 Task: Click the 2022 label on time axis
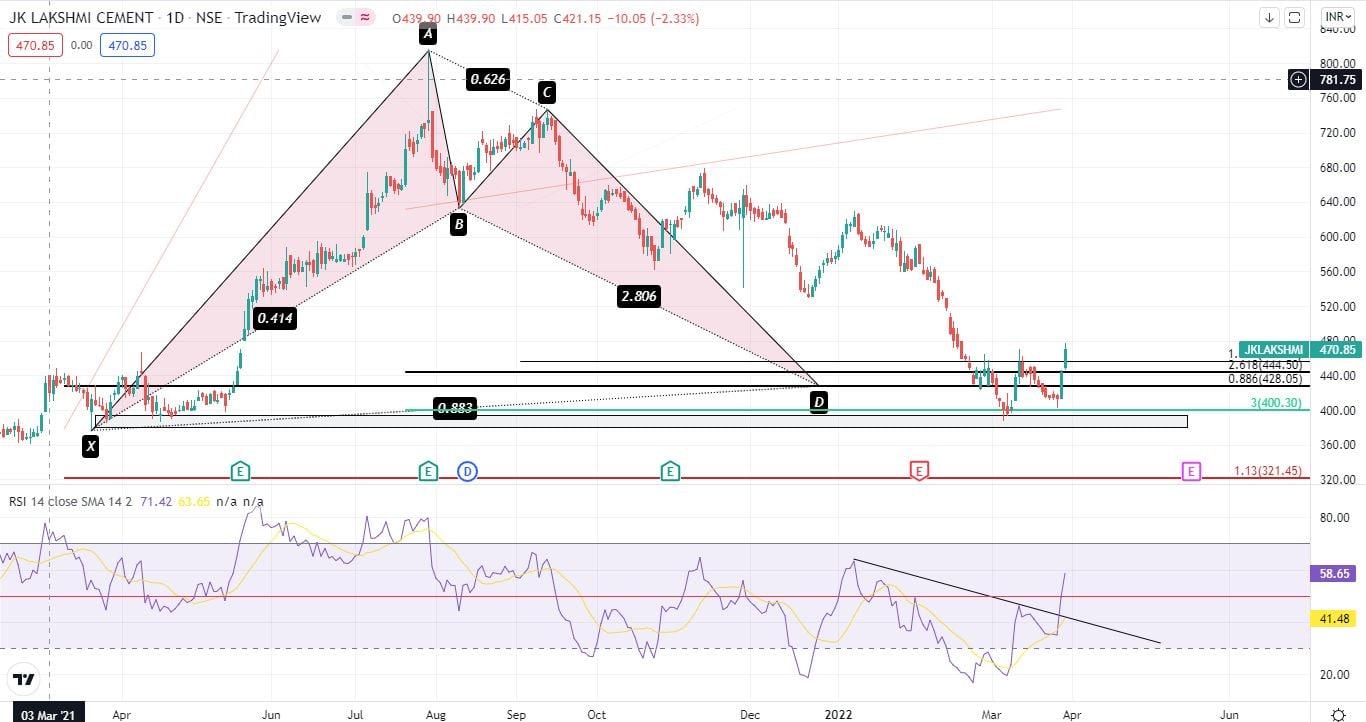pyautogui.click(x=836, y=714)
